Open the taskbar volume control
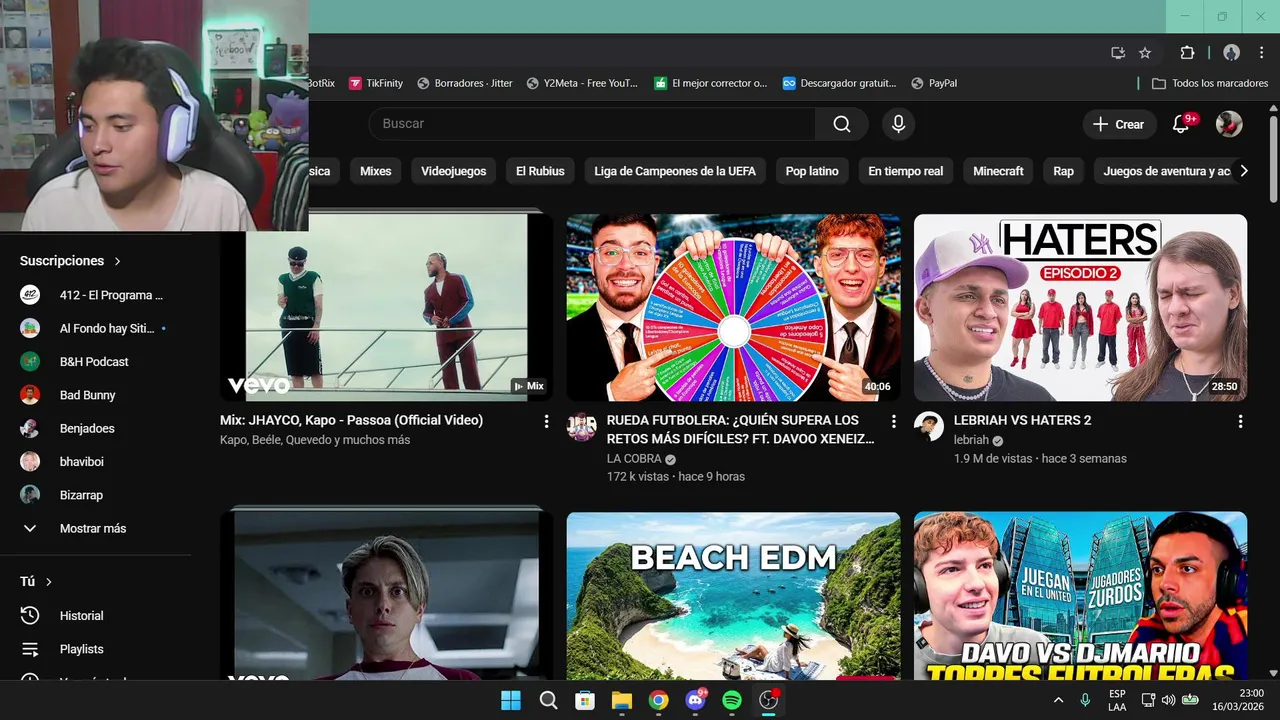This screenshot has width=1280, height=720. pyautogui.click(x=1168, y=700)
